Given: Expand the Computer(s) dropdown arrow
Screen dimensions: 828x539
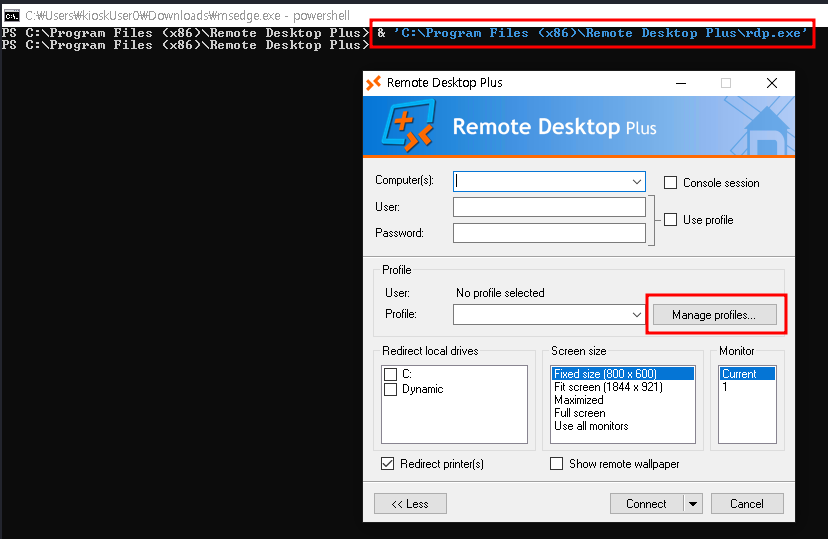Looking at the screenshot, I should tap(636, 182).
